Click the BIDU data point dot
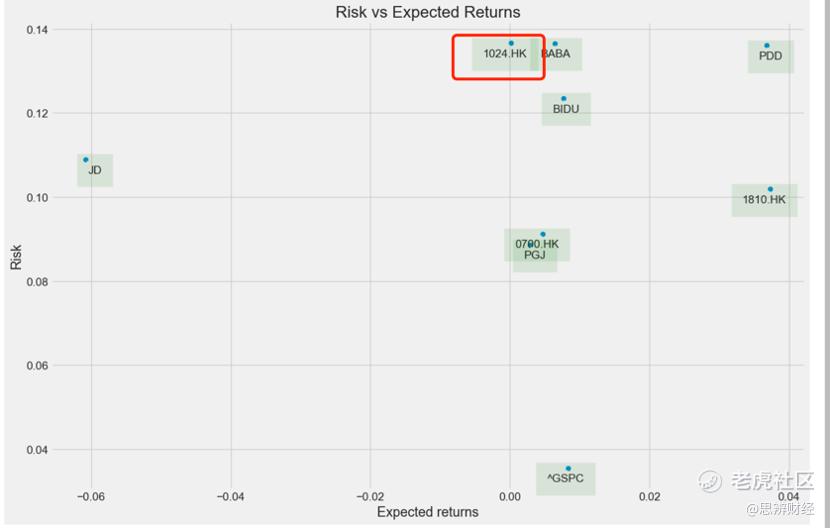830x528 pixels. 564,99
